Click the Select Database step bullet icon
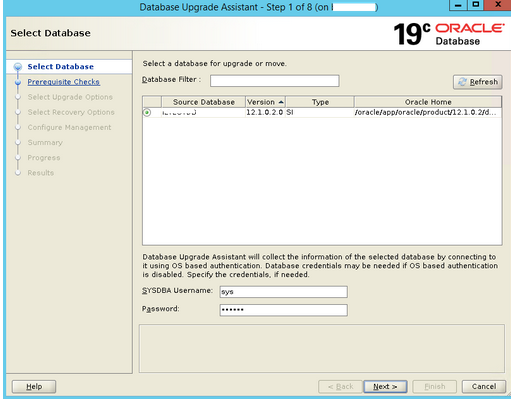This screenshot has width=511, height=403. click(18, 67)
